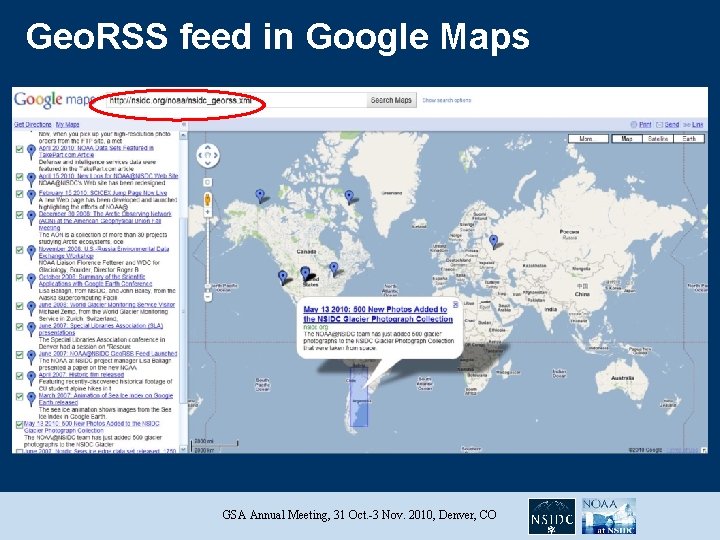Switch to the Map view tab

[x=627, y=139]
